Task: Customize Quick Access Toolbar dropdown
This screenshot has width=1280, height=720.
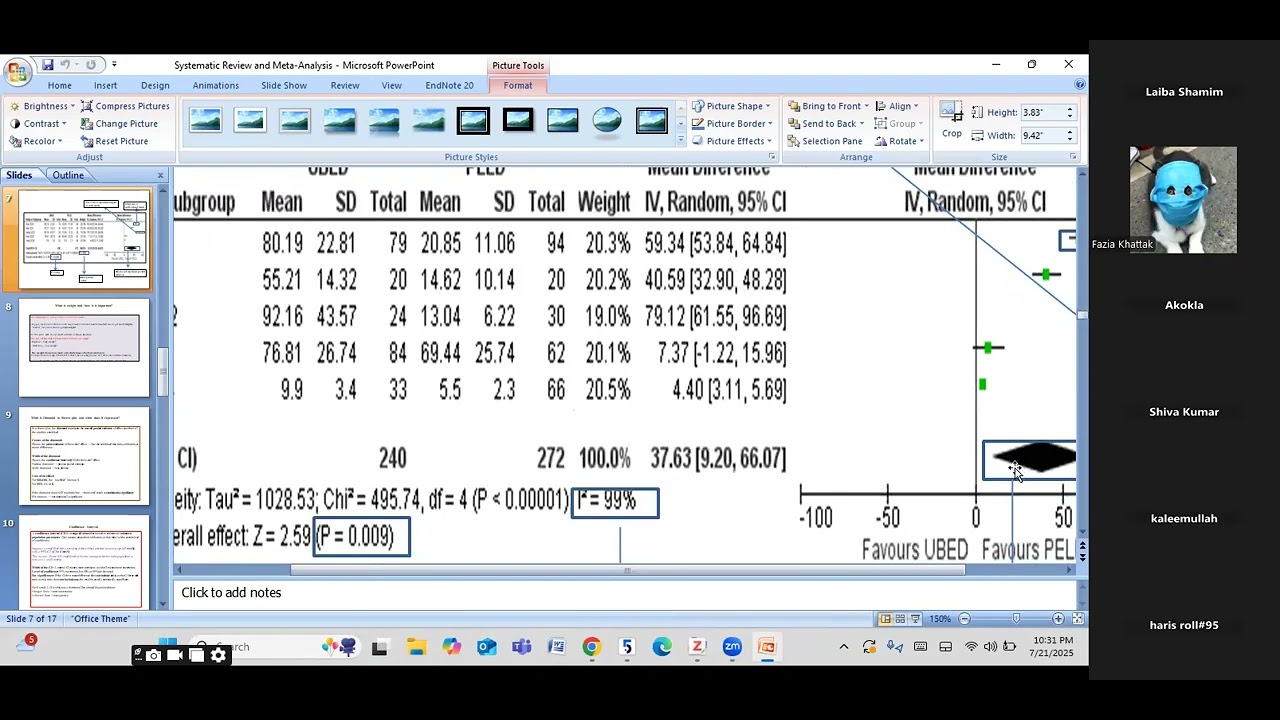Action: click(x=114, y=65)
